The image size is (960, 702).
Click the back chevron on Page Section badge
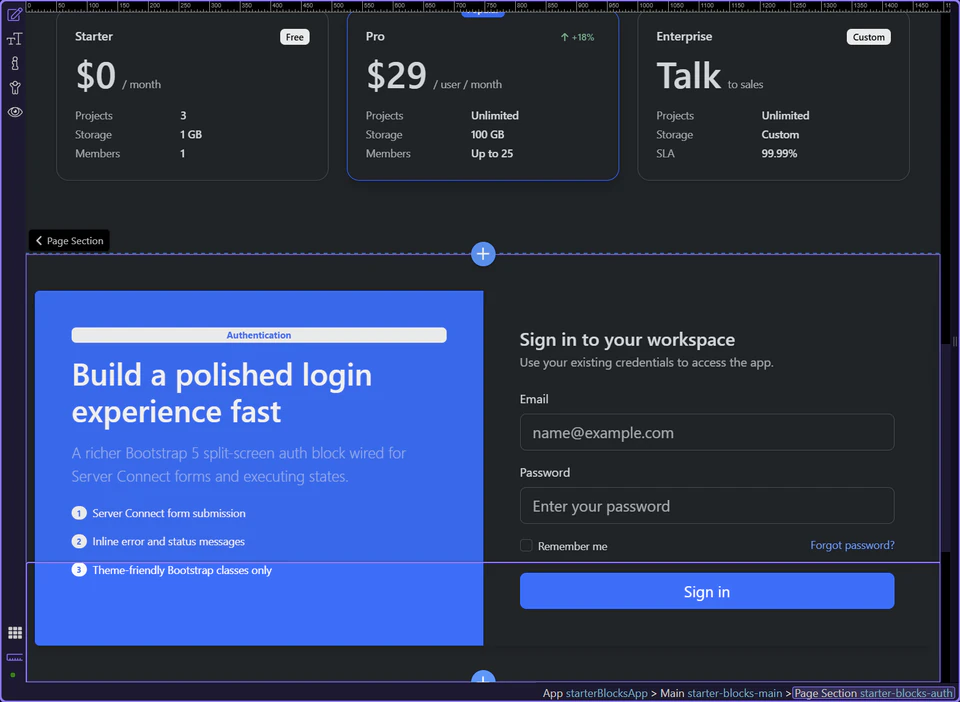pos(38,240)
